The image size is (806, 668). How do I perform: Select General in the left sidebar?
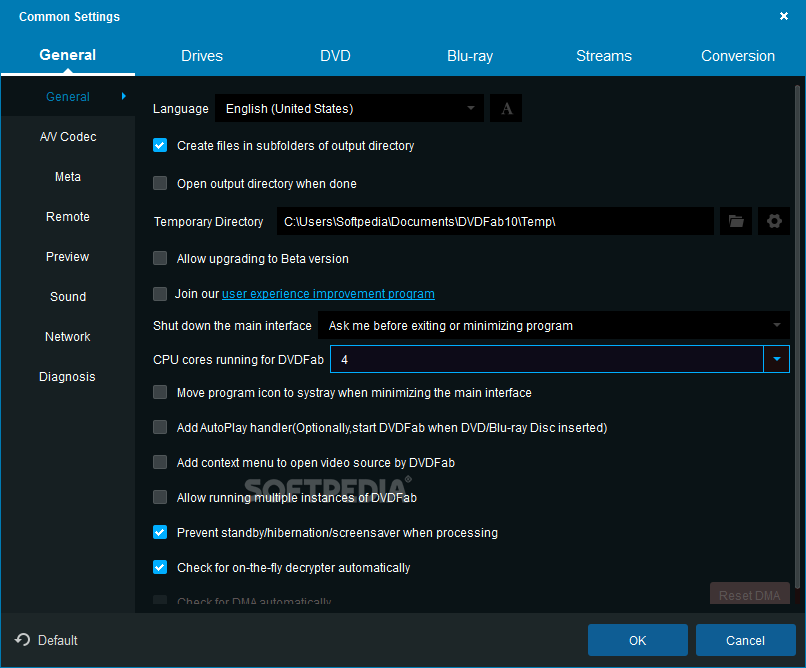tap(68, 97)
